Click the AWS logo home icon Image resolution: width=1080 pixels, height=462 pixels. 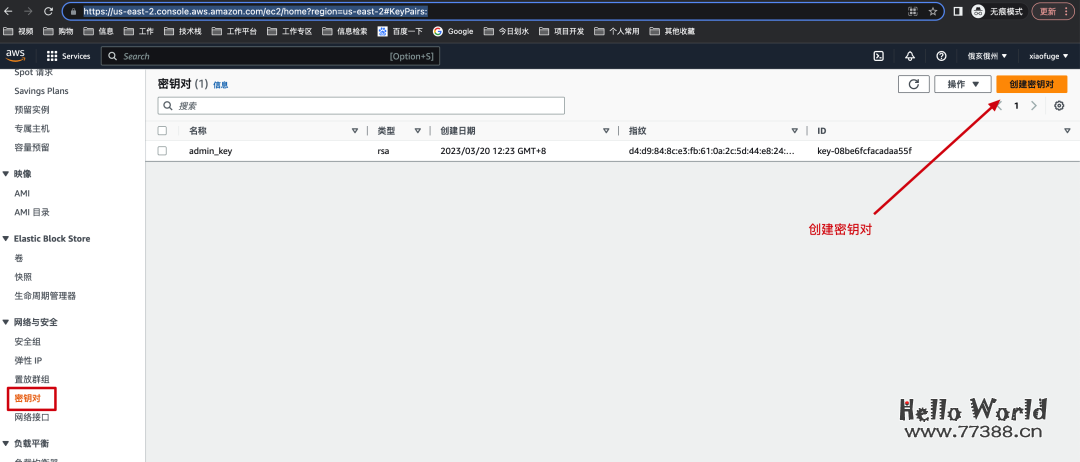pos(15,56)
